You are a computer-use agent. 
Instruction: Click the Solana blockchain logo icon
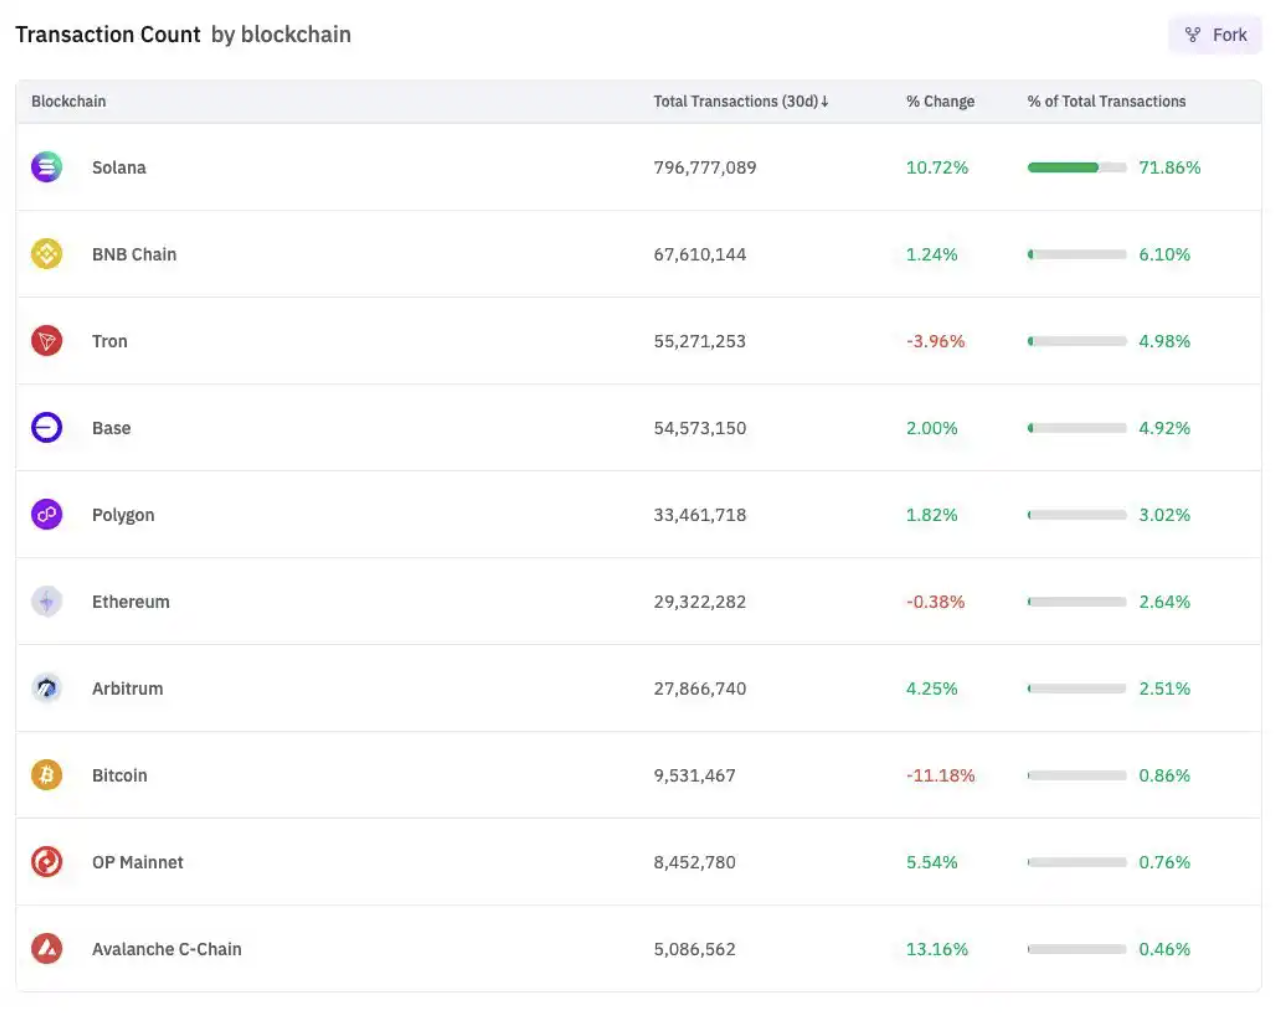pyautogui.click(x=47, y=167)
